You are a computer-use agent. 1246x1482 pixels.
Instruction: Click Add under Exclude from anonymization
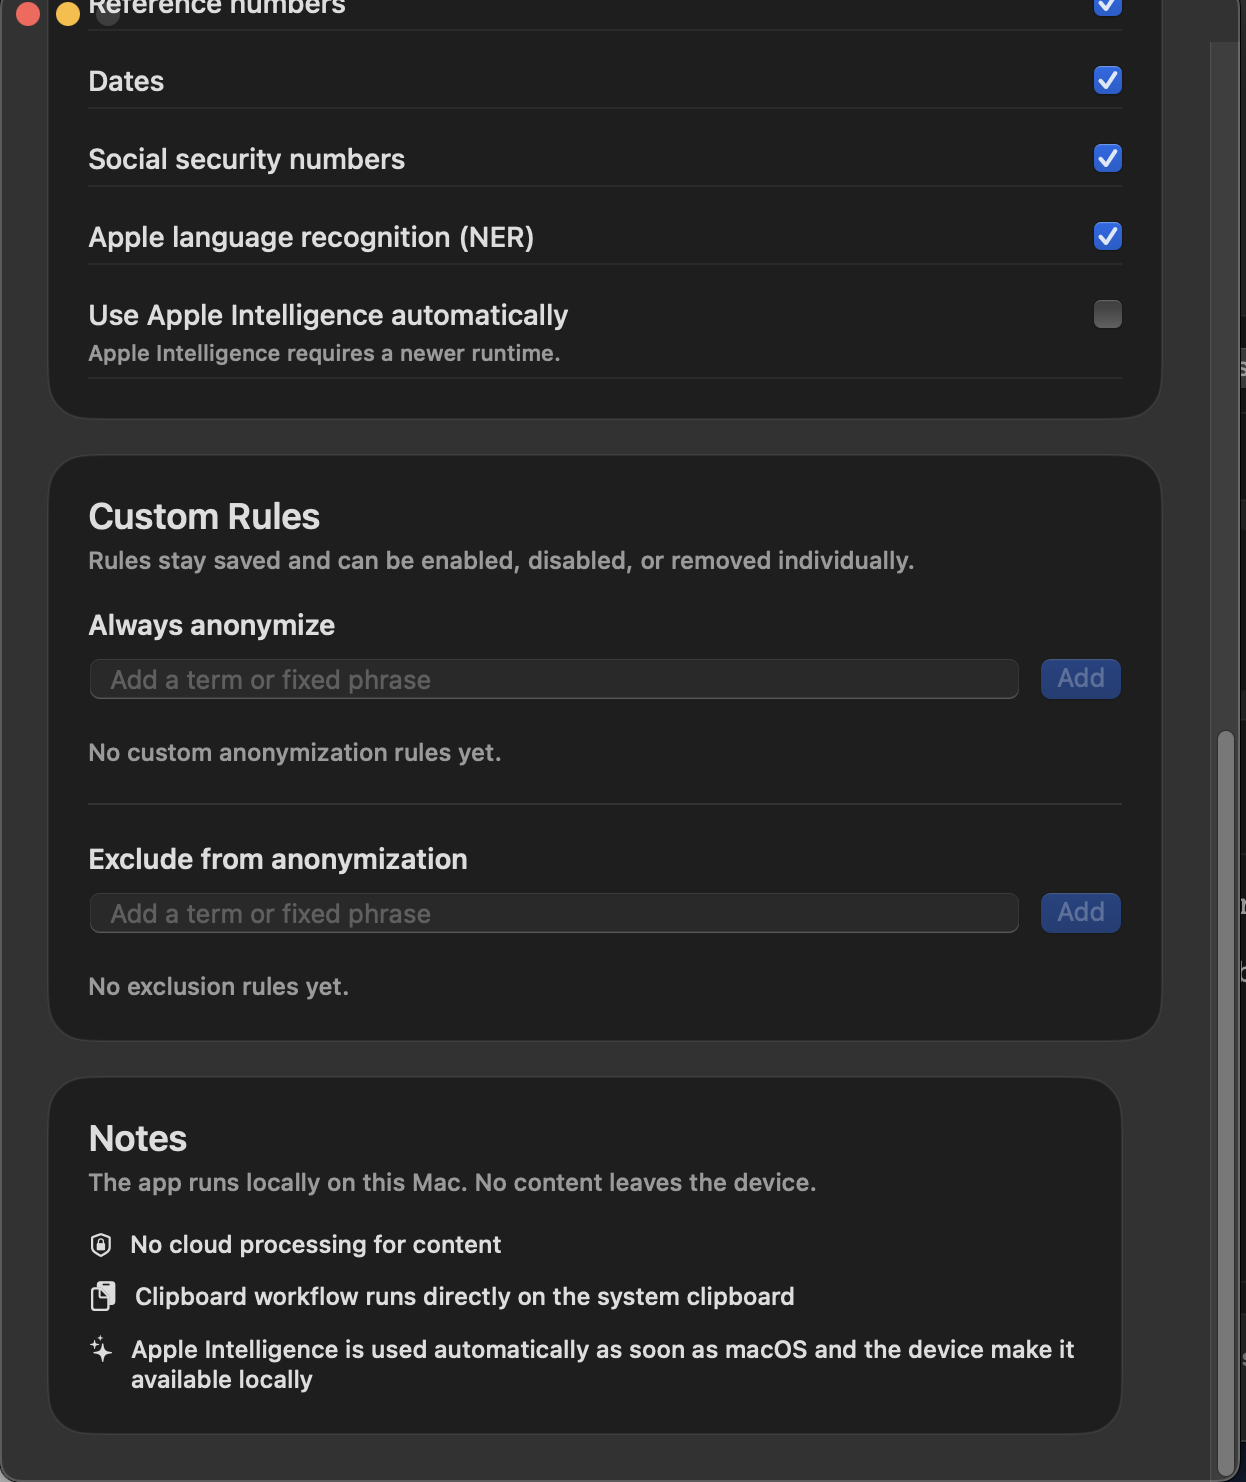click(1080, 913)
